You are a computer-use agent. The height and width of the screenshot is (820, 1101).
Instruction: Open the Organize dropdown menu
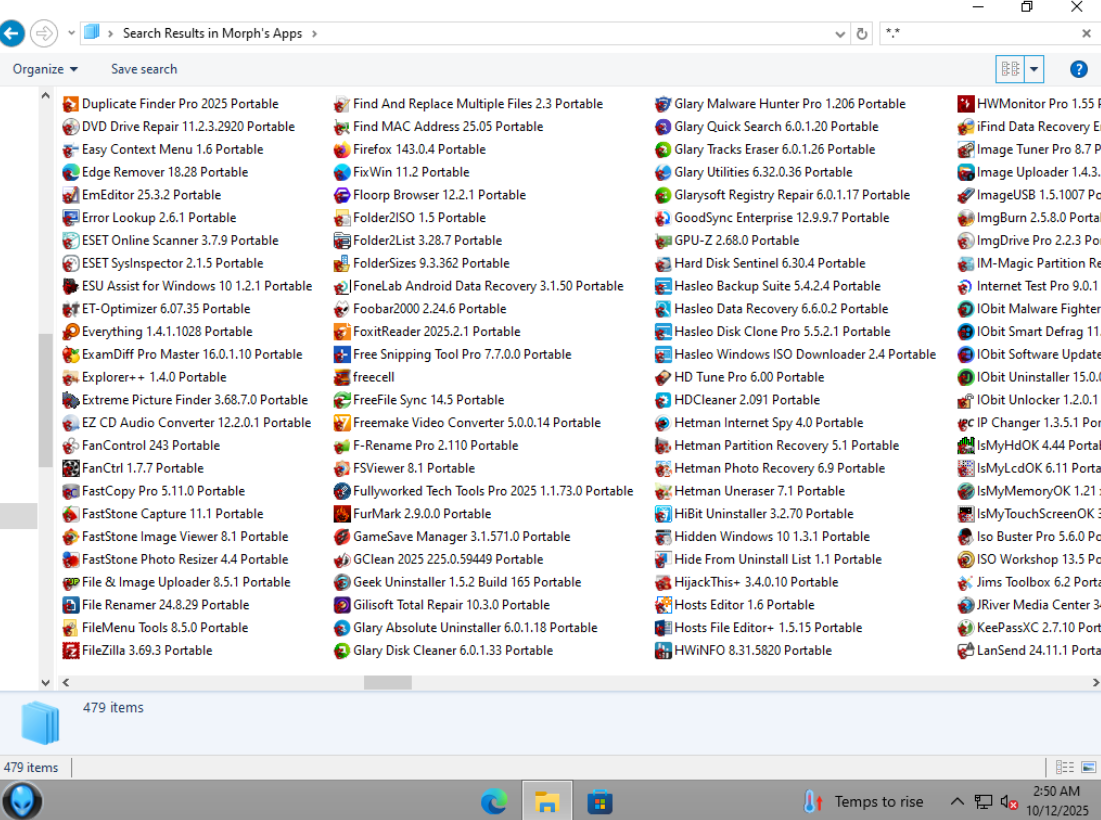point(45,69)
